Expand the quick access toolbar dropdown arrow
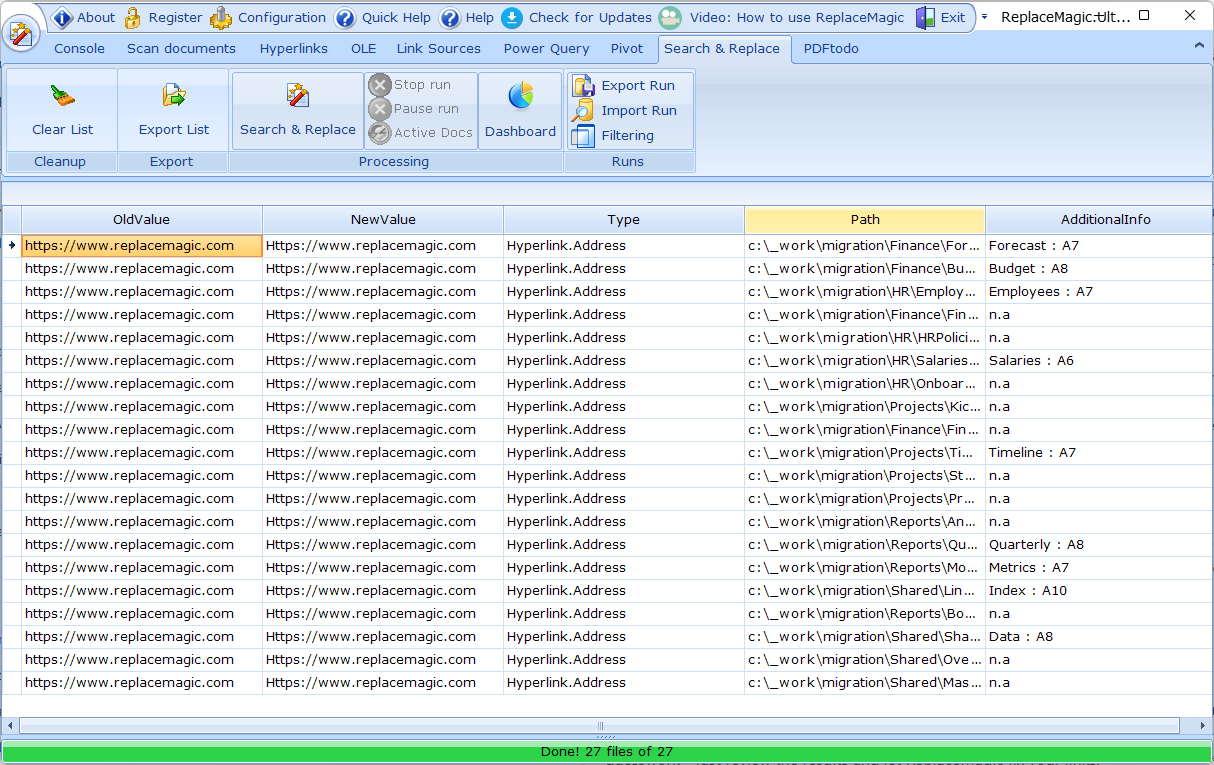 984,17
